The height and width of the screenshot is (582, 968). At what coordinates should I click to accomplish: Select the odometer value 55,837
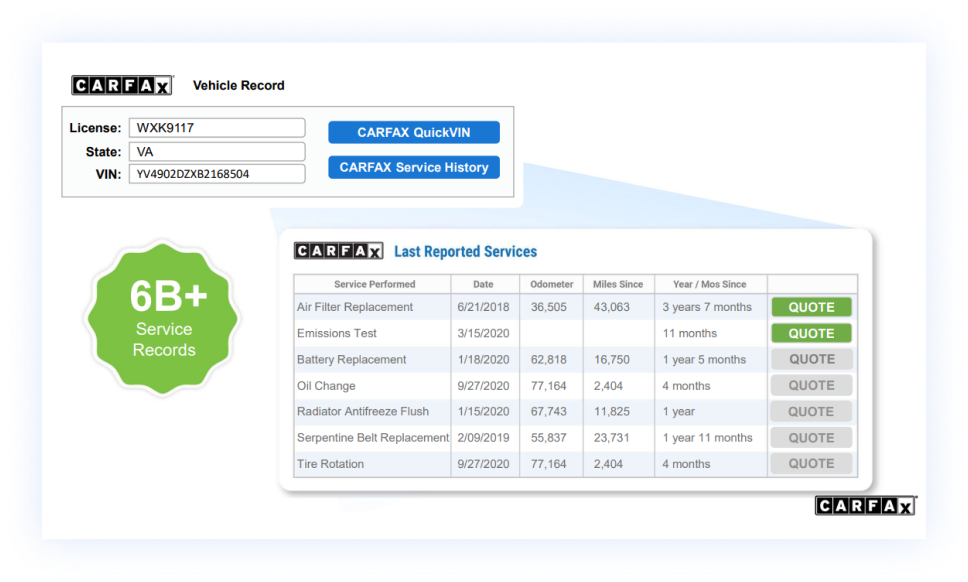549,438
